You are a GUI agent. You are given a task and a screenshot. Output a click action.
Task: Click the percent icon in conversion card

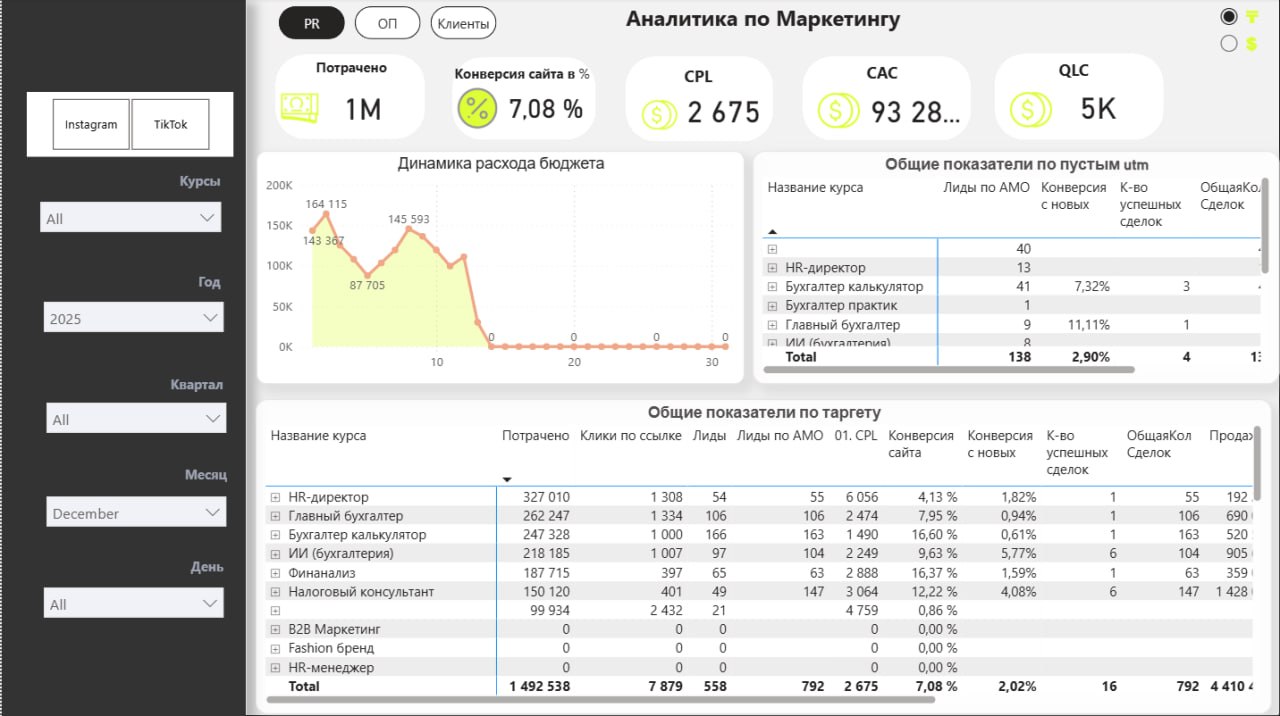point(477,108)
